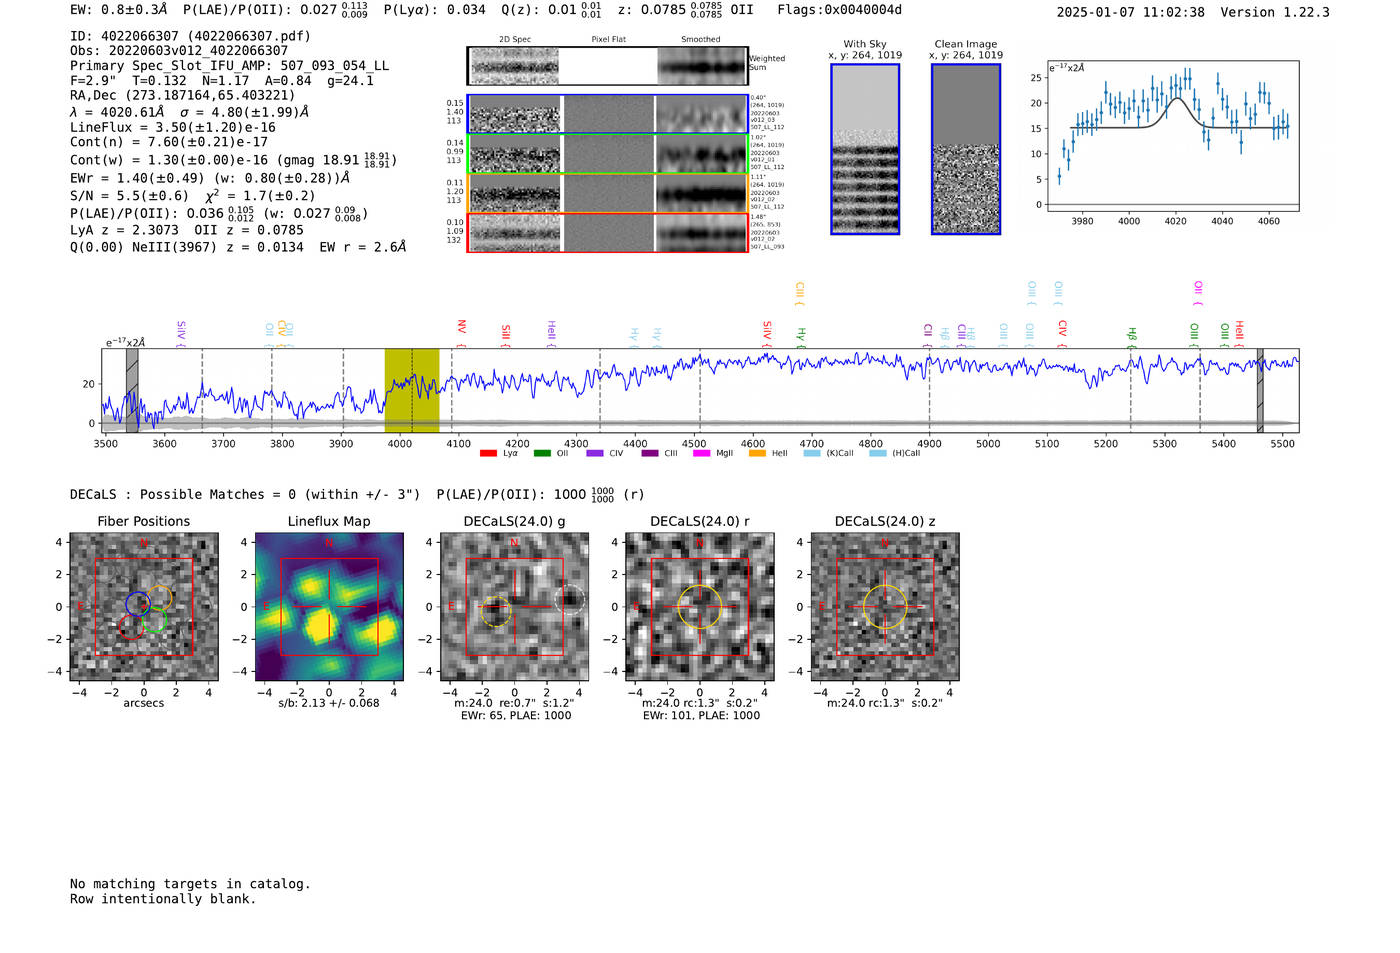Click the Cont(n) = 7.60(±0.21)e-17 line
The width and height of the screenshot is (1400, 953).
[x=169, y=142]
